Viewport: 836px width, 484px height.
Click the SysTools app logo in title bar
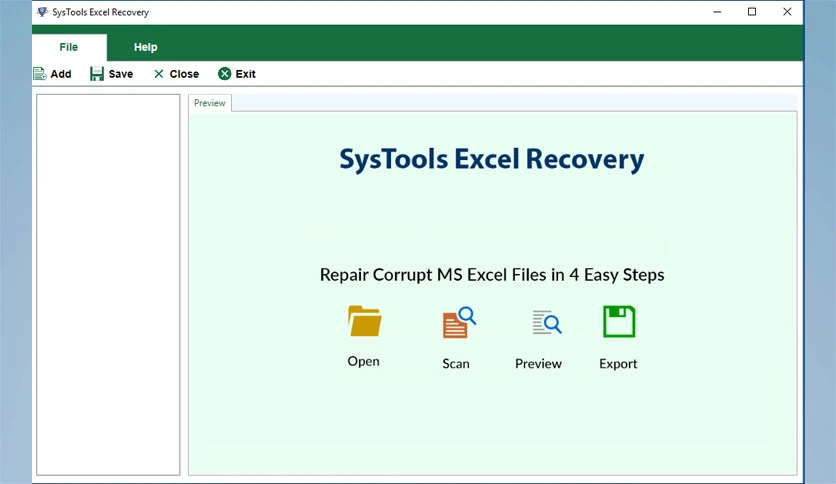pyautogui.click(x=42, y=12)
